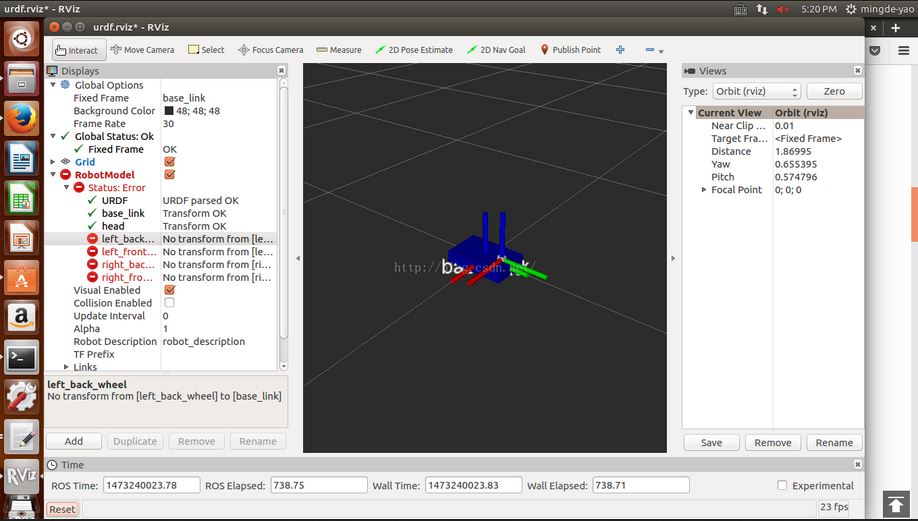Viewport: 918px width, 521px height.
Task: Open System Settings dock icon
Action: coord(22,397)
